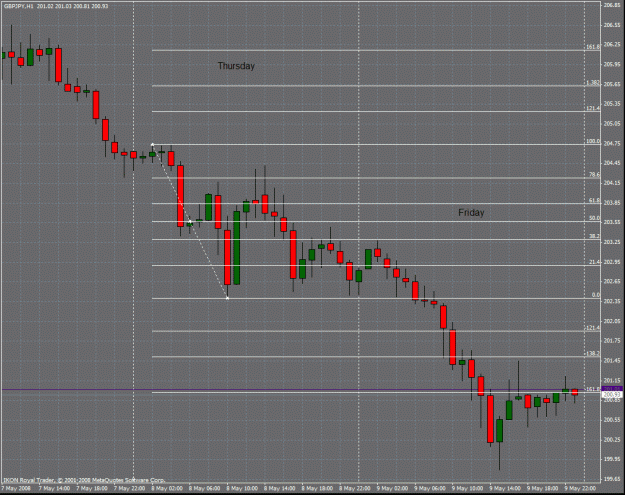The height and width of the screenshot is (495, 625).
Task: Click the 200.55 price axis value
Action: coord(612,420)
